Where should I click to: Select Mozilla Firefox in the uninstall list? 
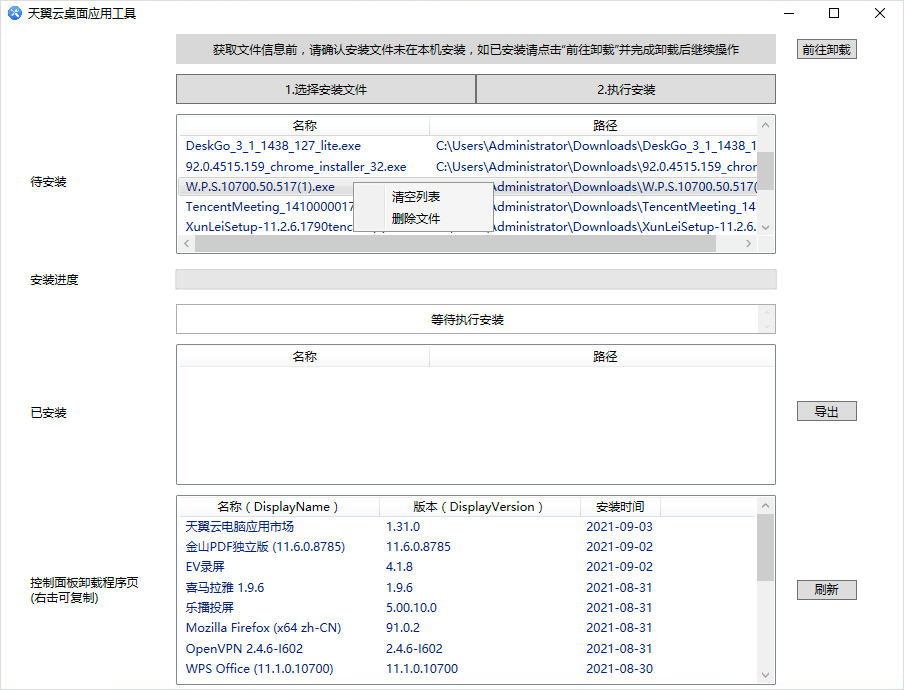tap(265, 628)
